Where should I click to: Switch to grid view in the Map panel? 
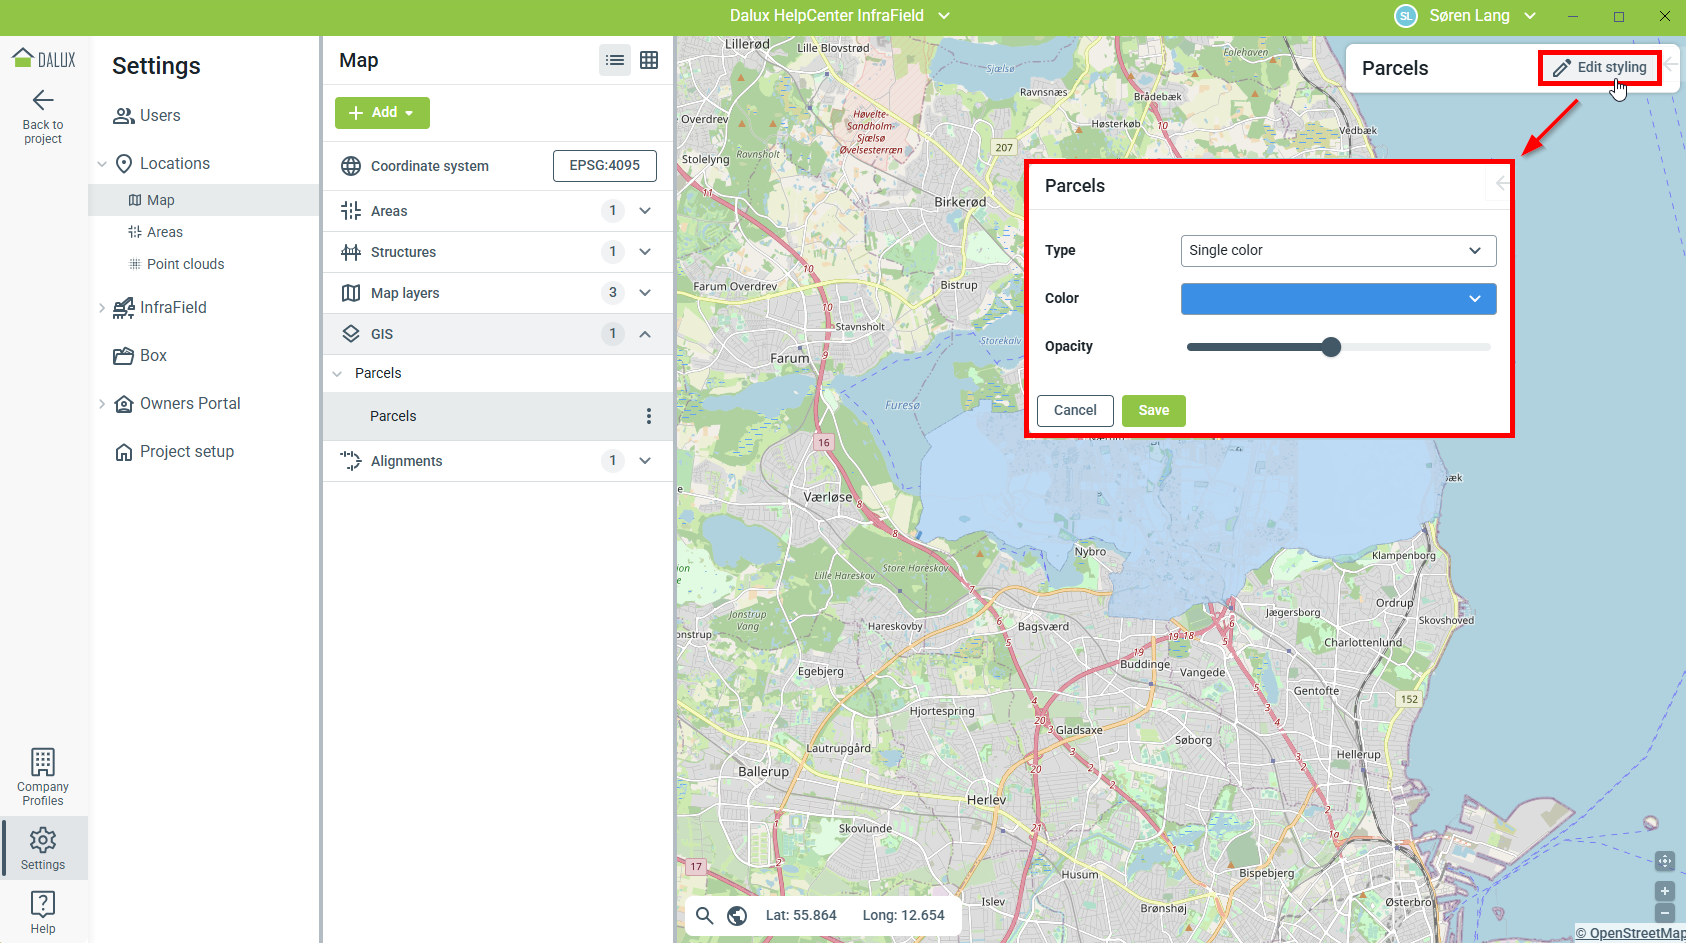click(649, 60)
